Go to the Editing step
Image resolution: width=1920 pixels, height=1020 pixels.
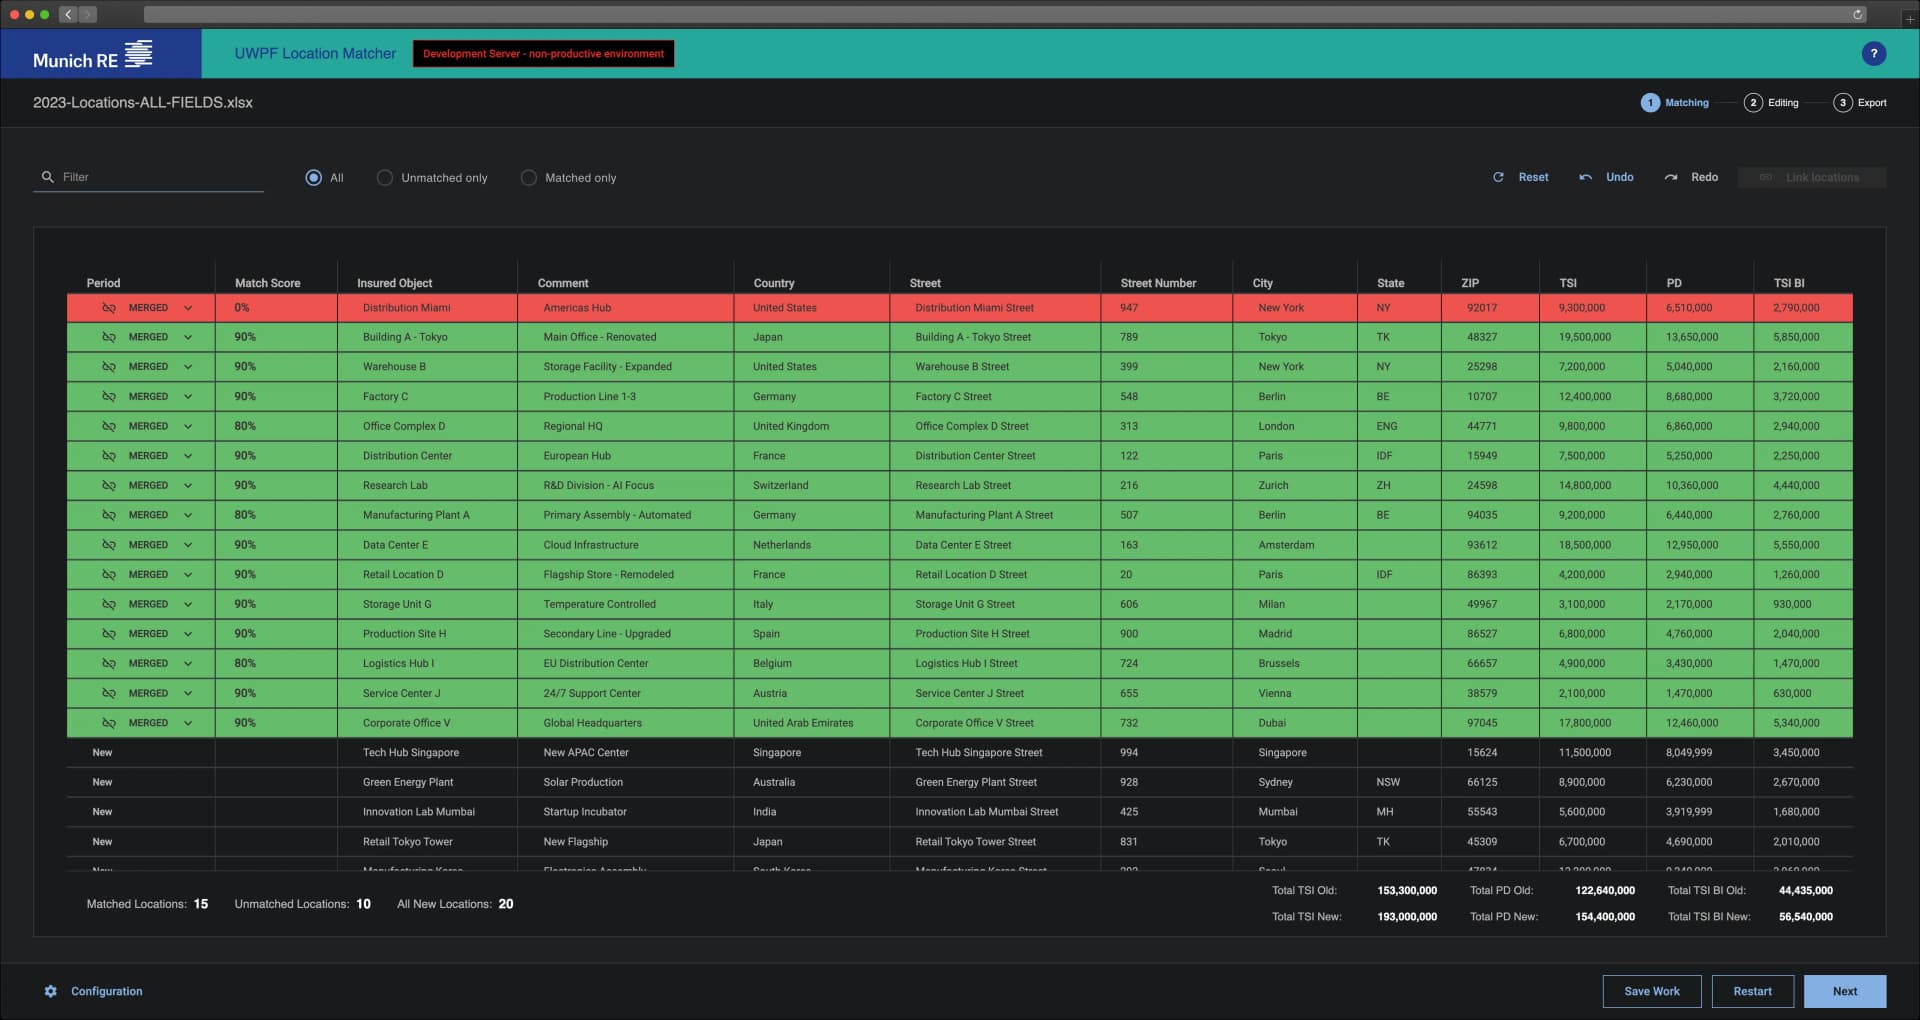1771,103
